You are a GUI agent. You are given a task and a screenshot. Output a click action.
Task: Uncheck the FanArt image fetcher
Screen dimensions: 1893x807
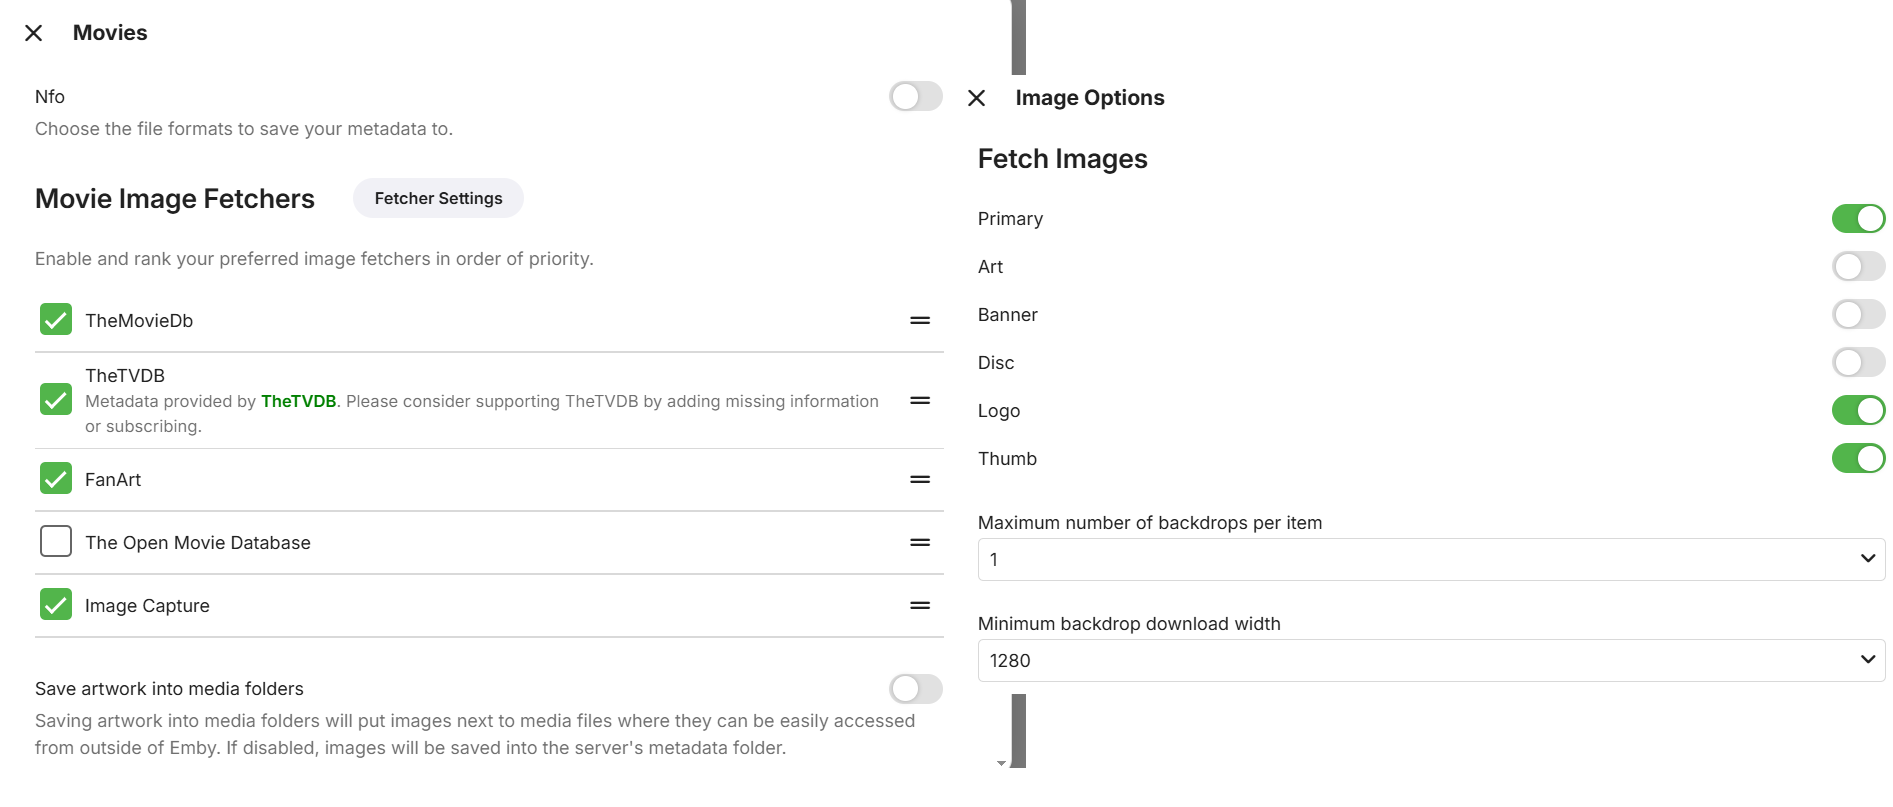(56, 479)
